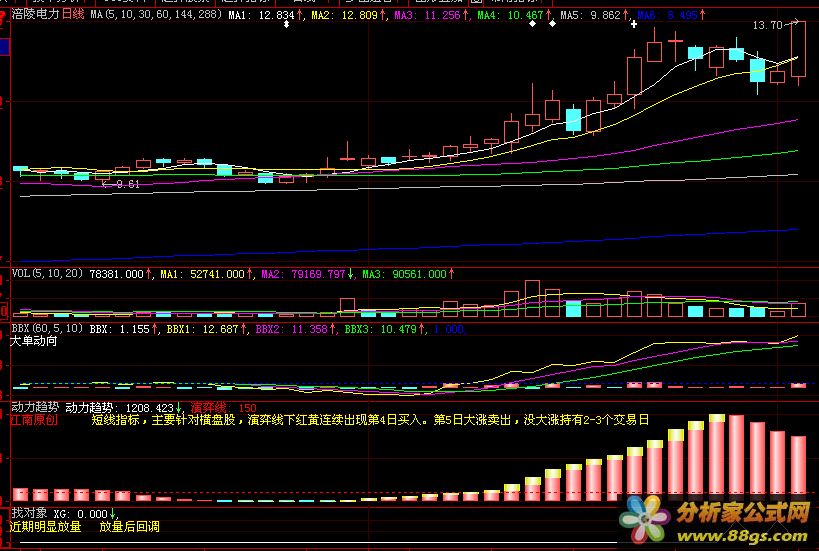Click the 江南原创 red label

click(x=34, y=421)
